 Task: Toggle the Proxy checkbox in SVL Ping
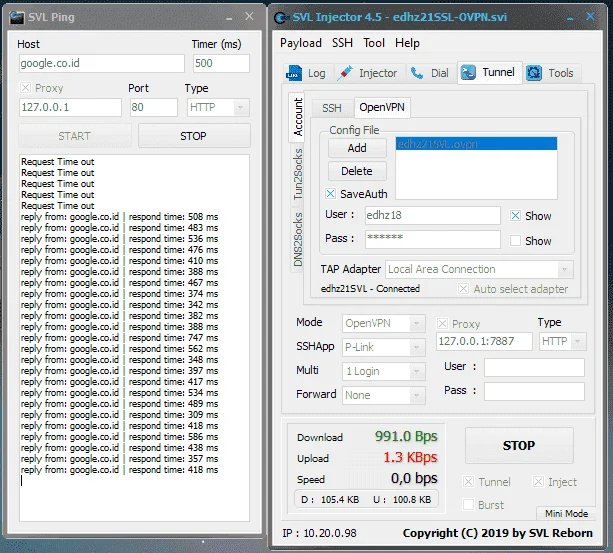click(25, 88)
